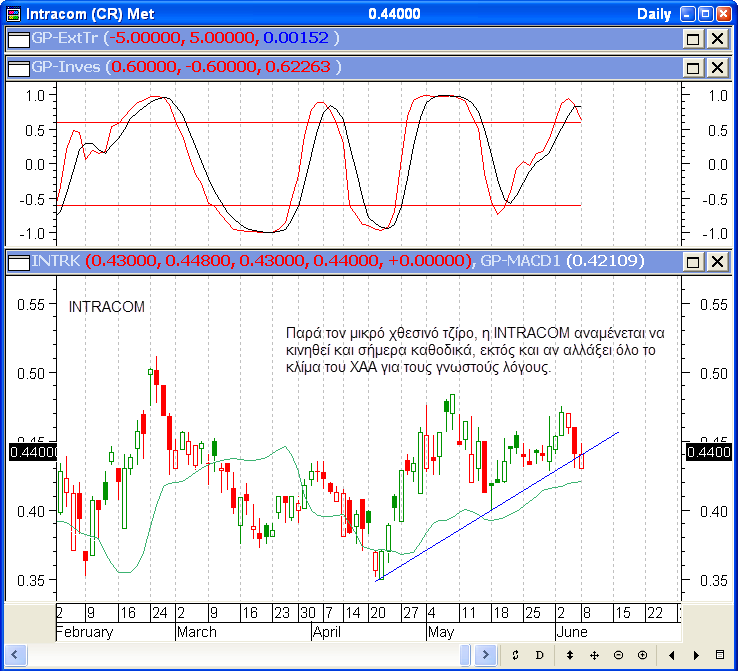738x671 pixels.
Task: Go to previous security with left triangle
Action: 672,655
